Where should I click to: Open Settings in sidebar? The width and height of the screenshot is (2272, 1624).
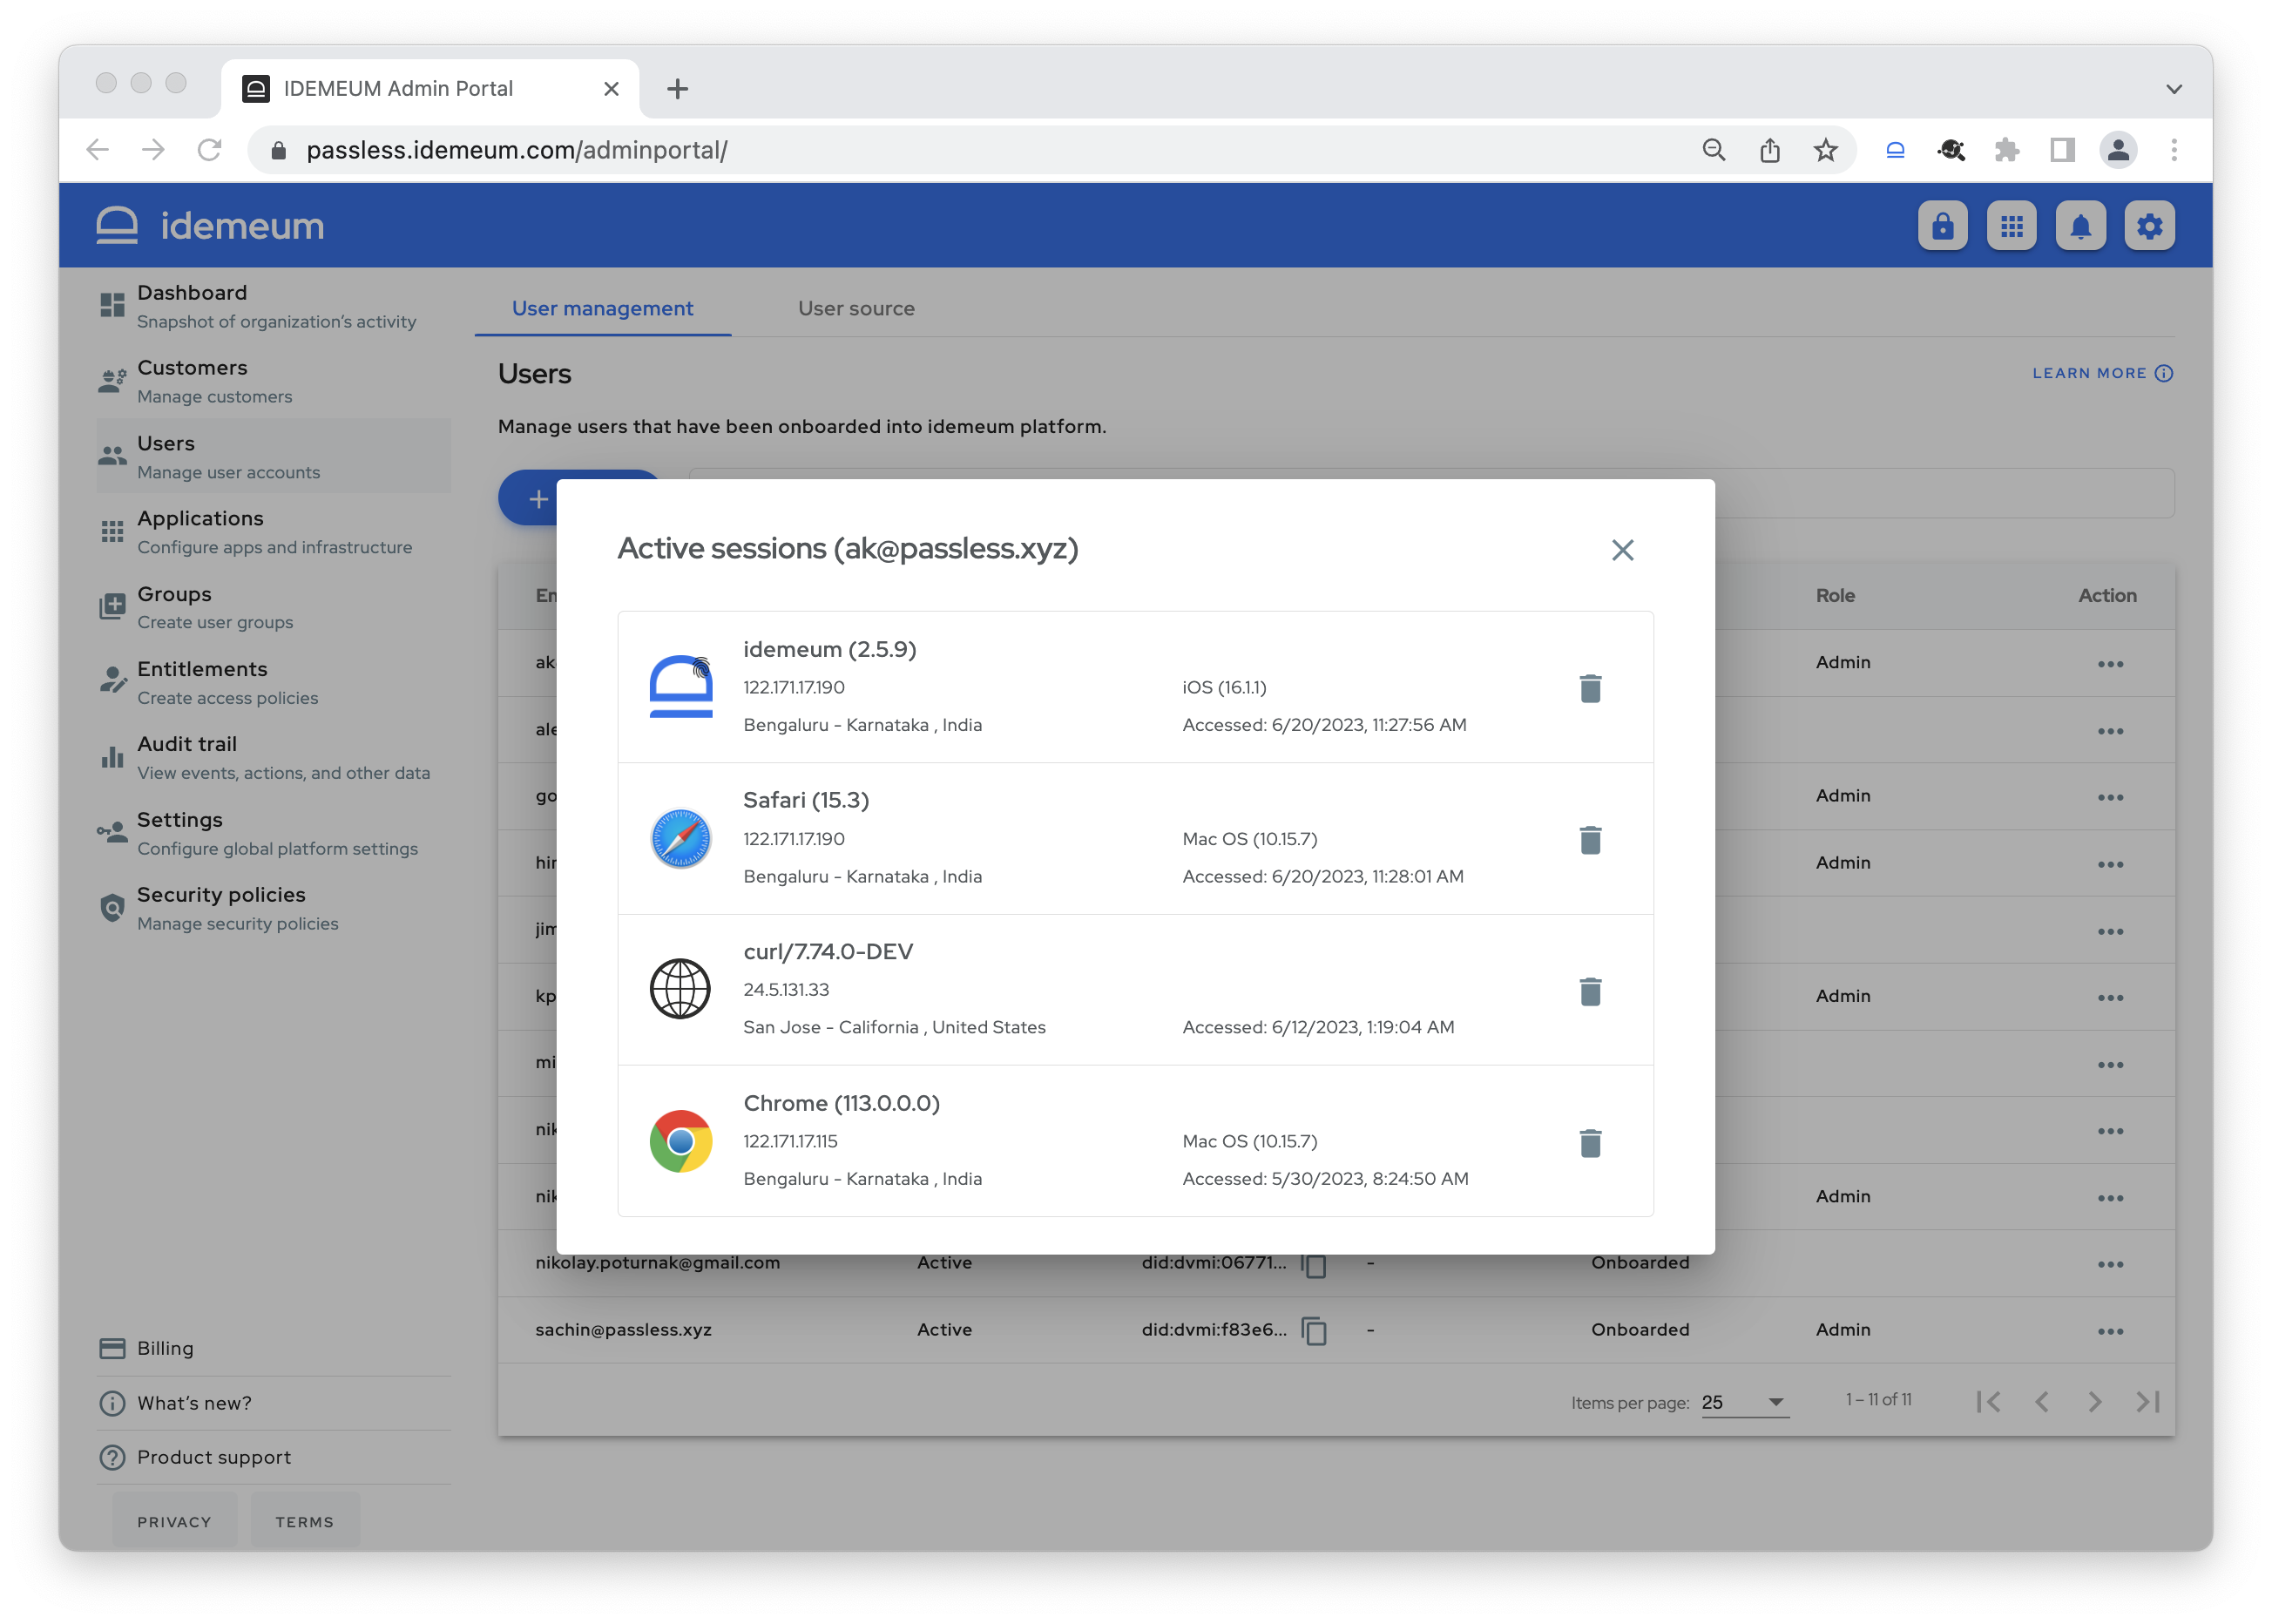pyautogui.click(x=272, y=833)
